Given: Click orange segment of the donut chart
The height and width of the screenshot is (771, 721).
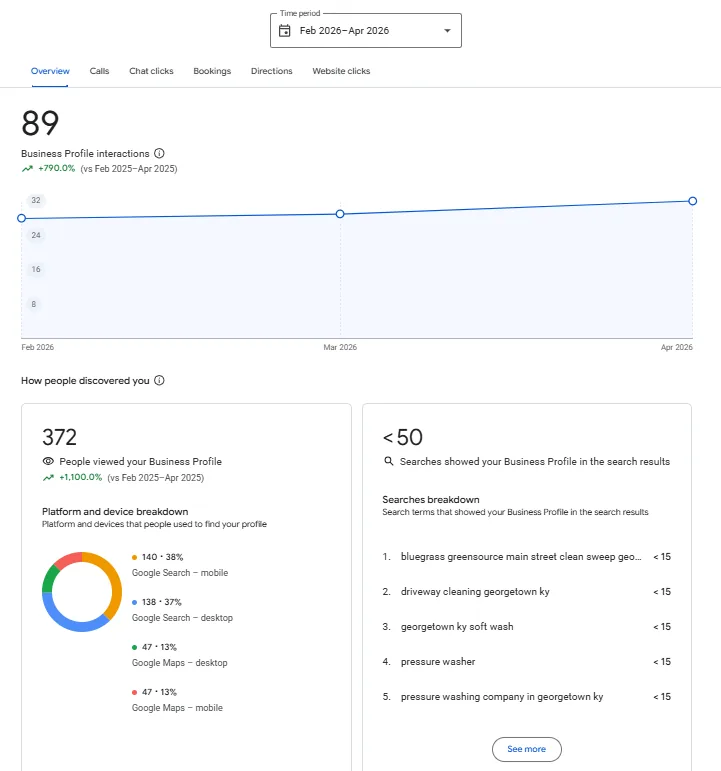Looking at the screenshot, I should coord(115,585).
